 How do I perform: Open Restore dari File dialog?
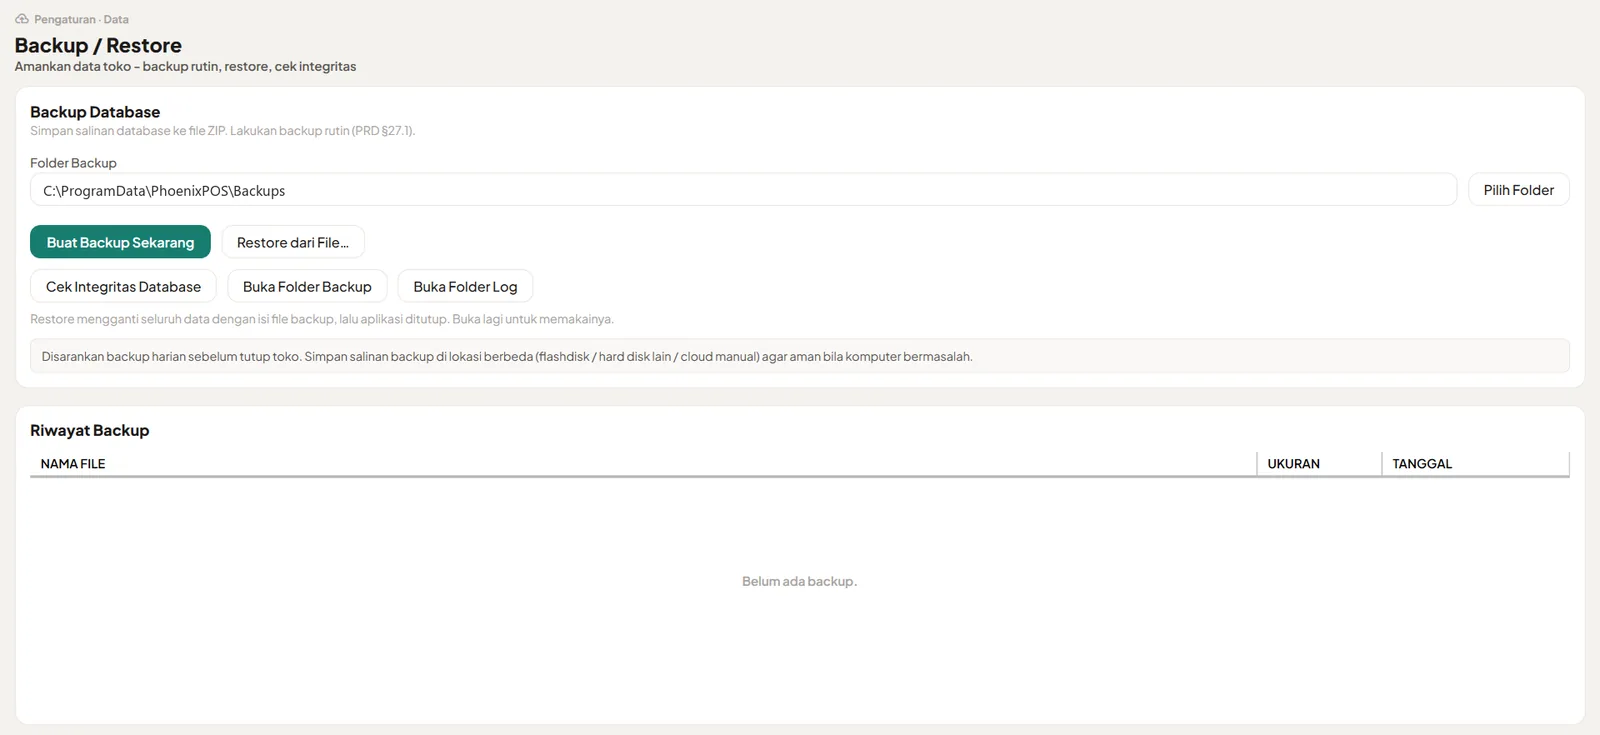pyautogui.click(x=293, y=242)
